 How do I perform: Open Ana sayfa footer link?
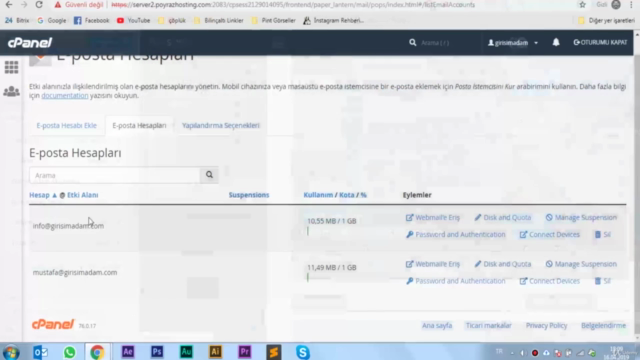[437, 325]
